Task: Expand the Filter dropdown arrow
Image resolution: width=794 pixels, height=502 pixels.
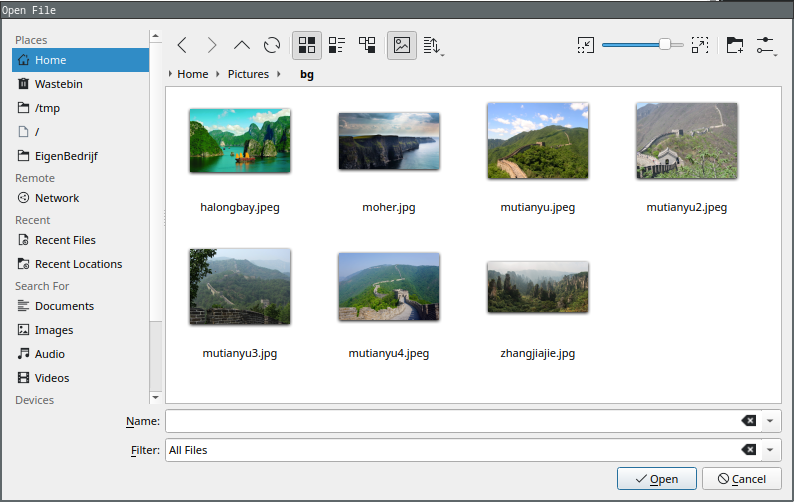Action: click(x=770, y=450)
